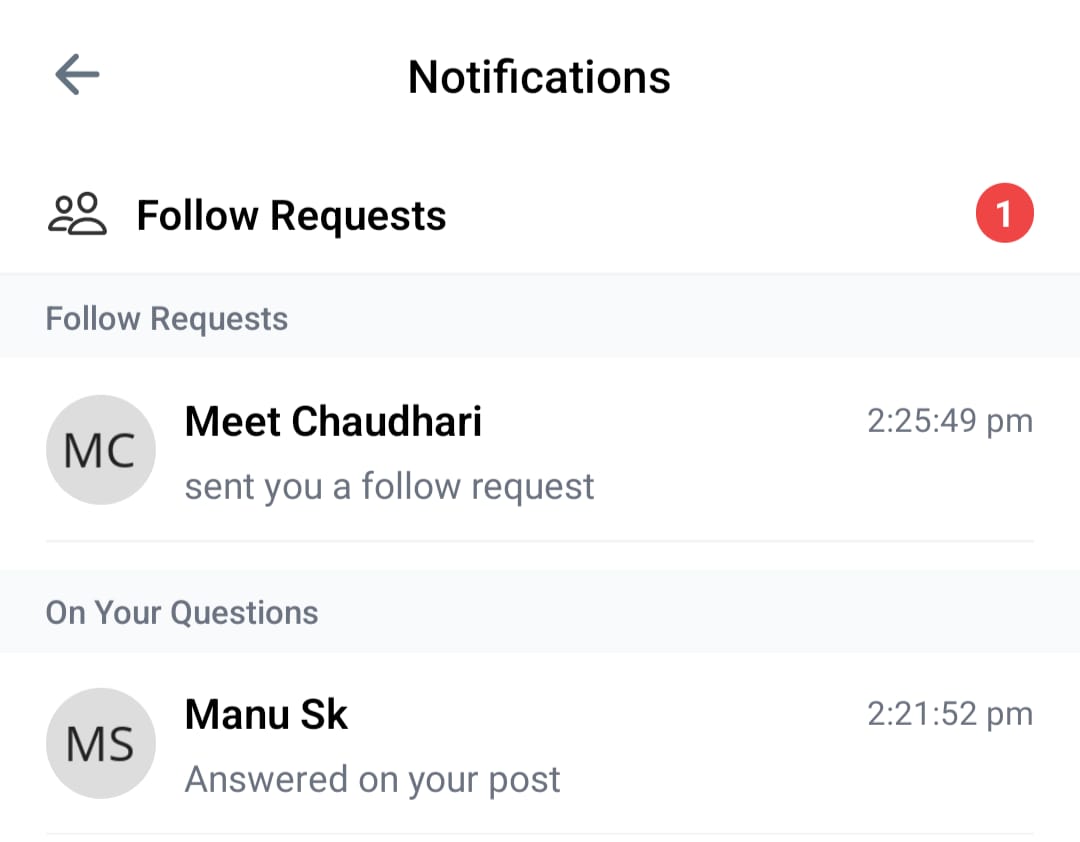Select the On Your Questions section header

[x=181, y=611]
